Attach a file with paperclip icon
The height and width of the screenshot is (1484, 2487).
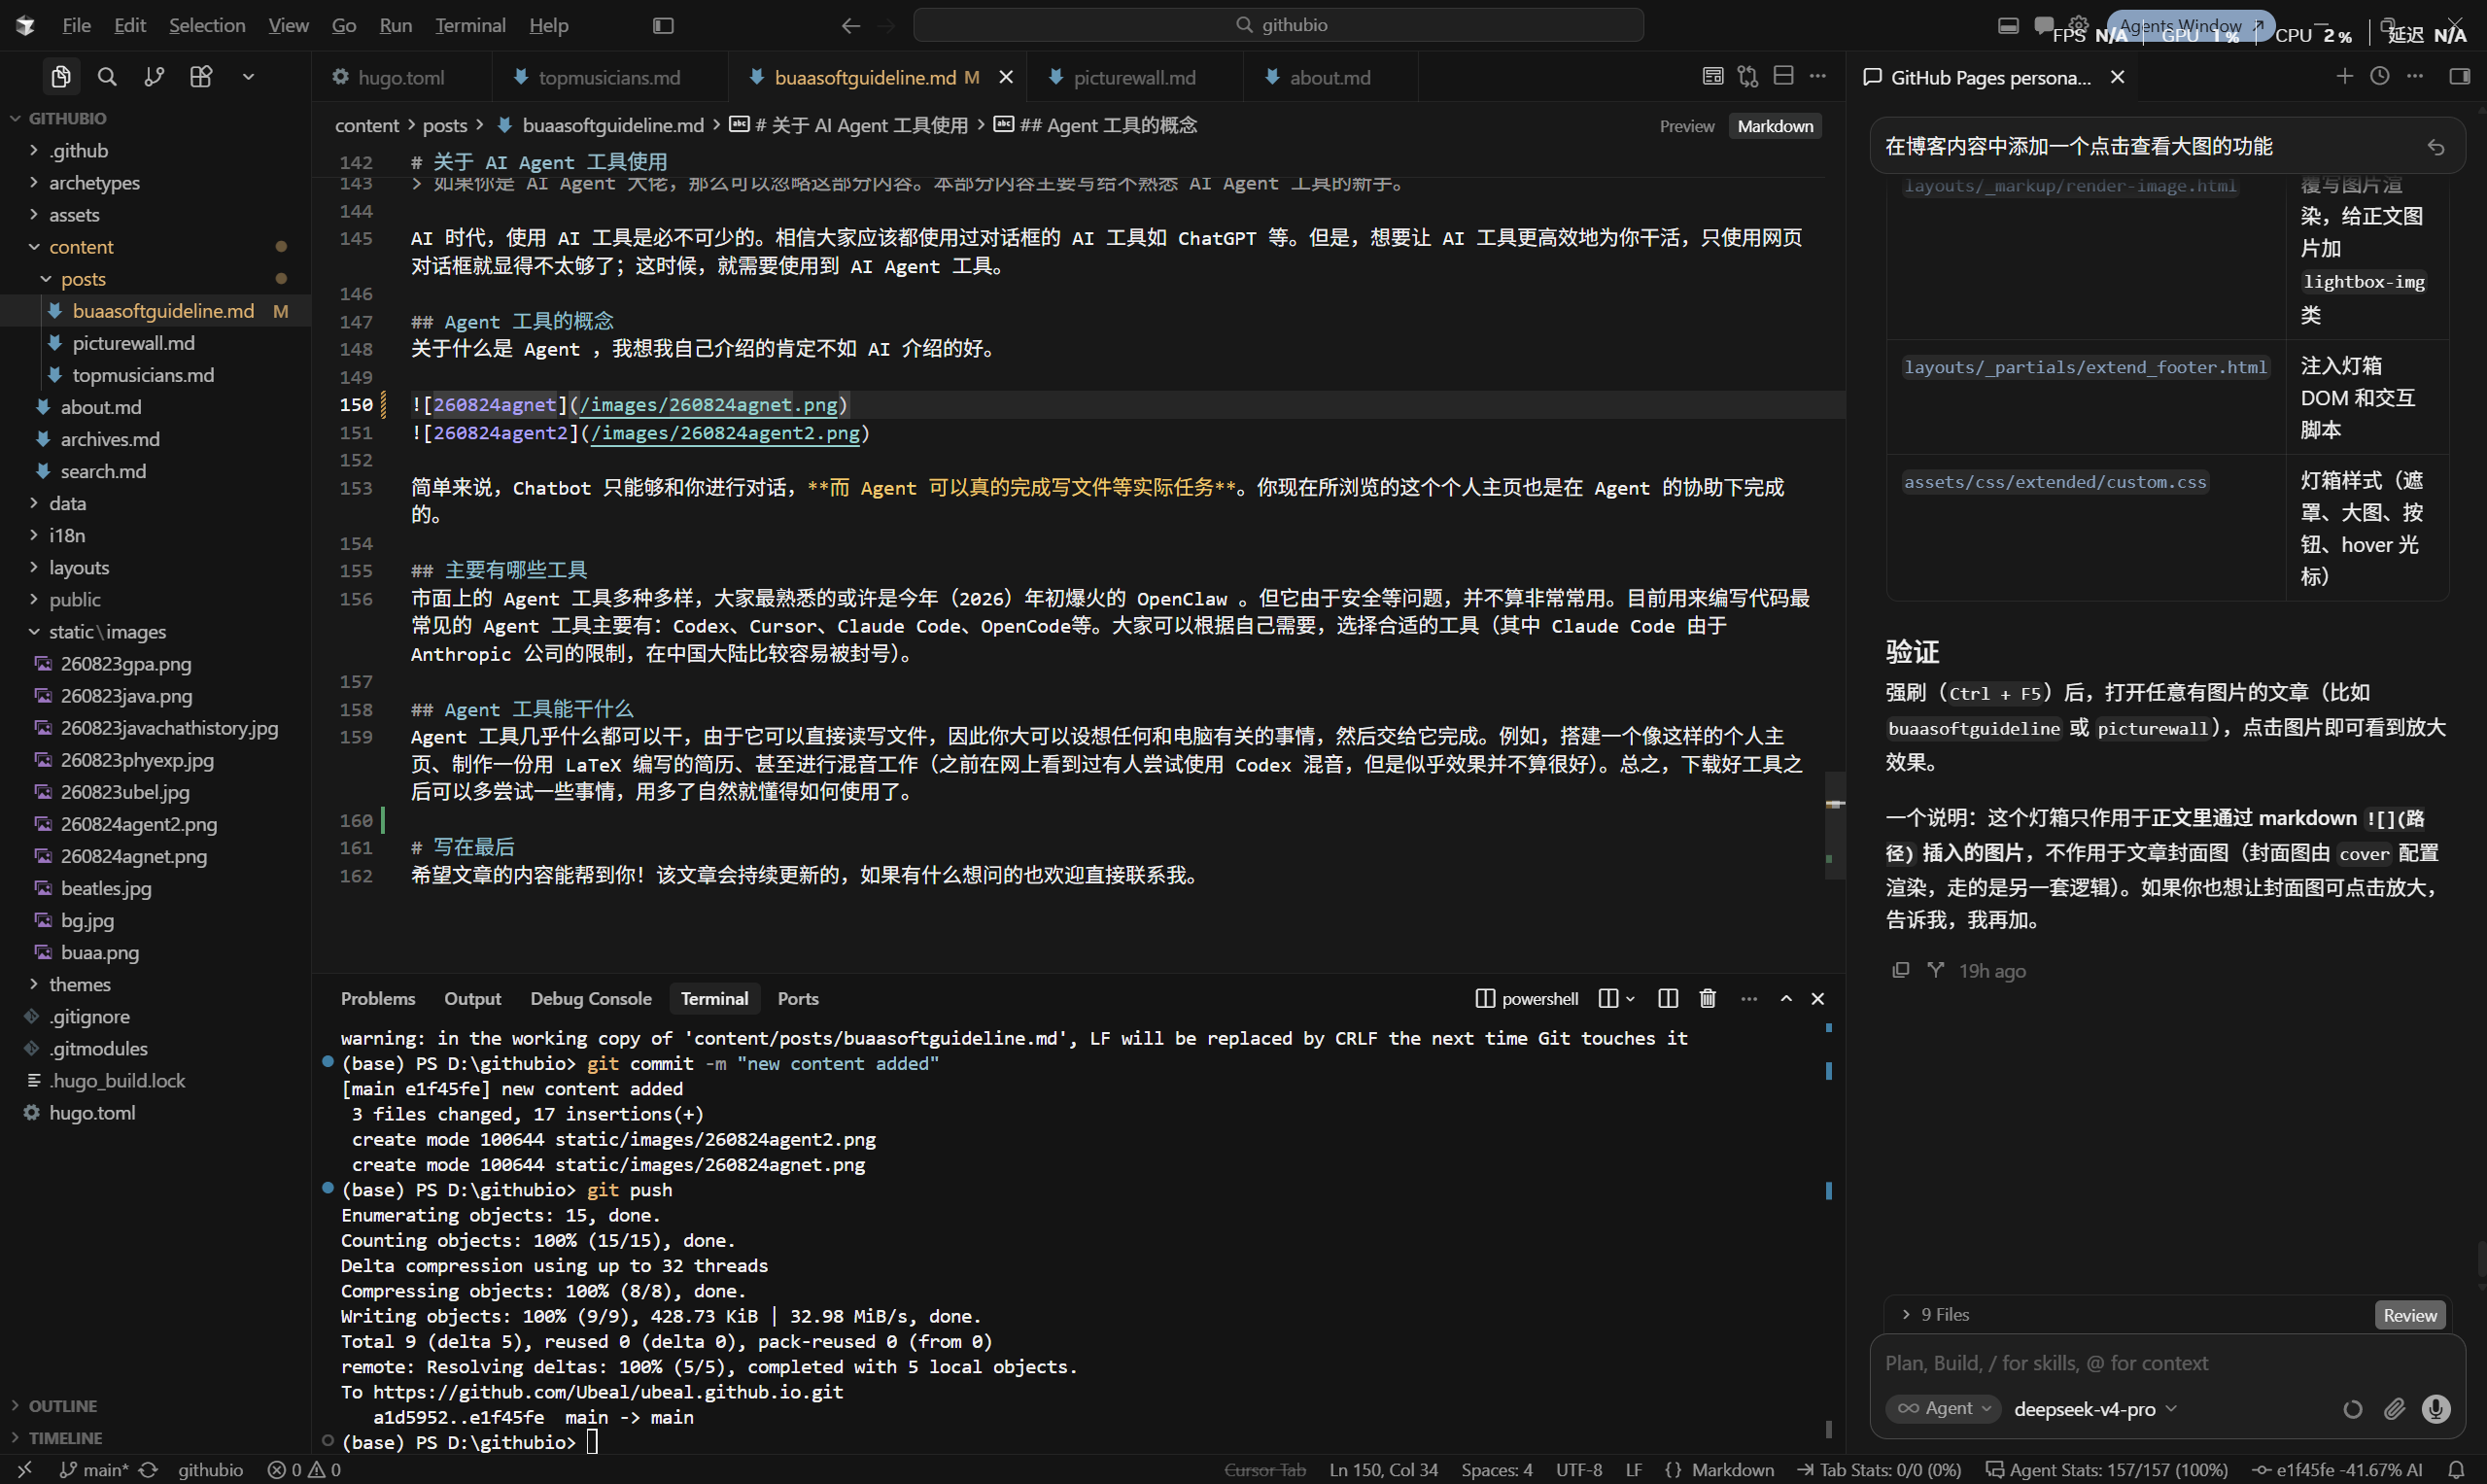point(2394,1409)
